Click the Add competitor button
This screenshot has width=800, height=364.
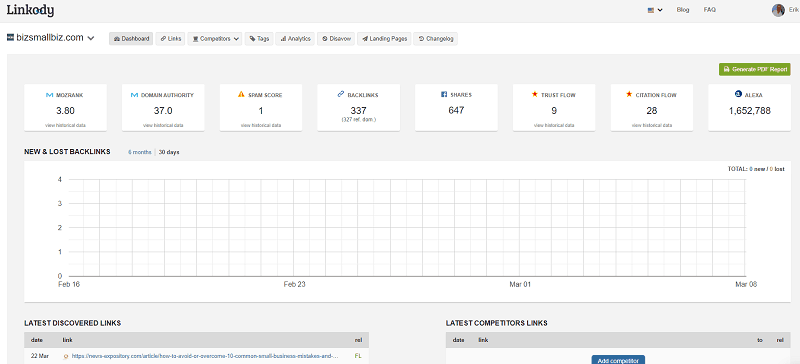pos(618,360)
